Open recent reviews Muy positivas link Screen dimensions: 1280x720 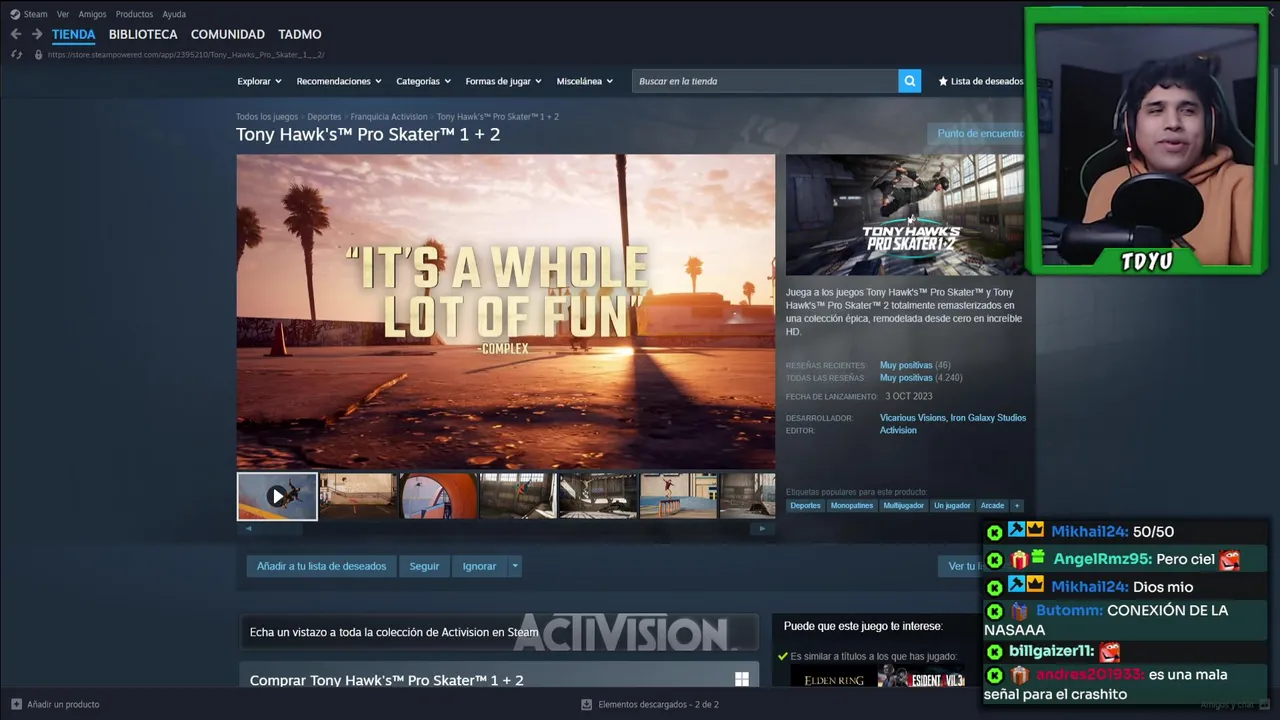pos(906,365)
